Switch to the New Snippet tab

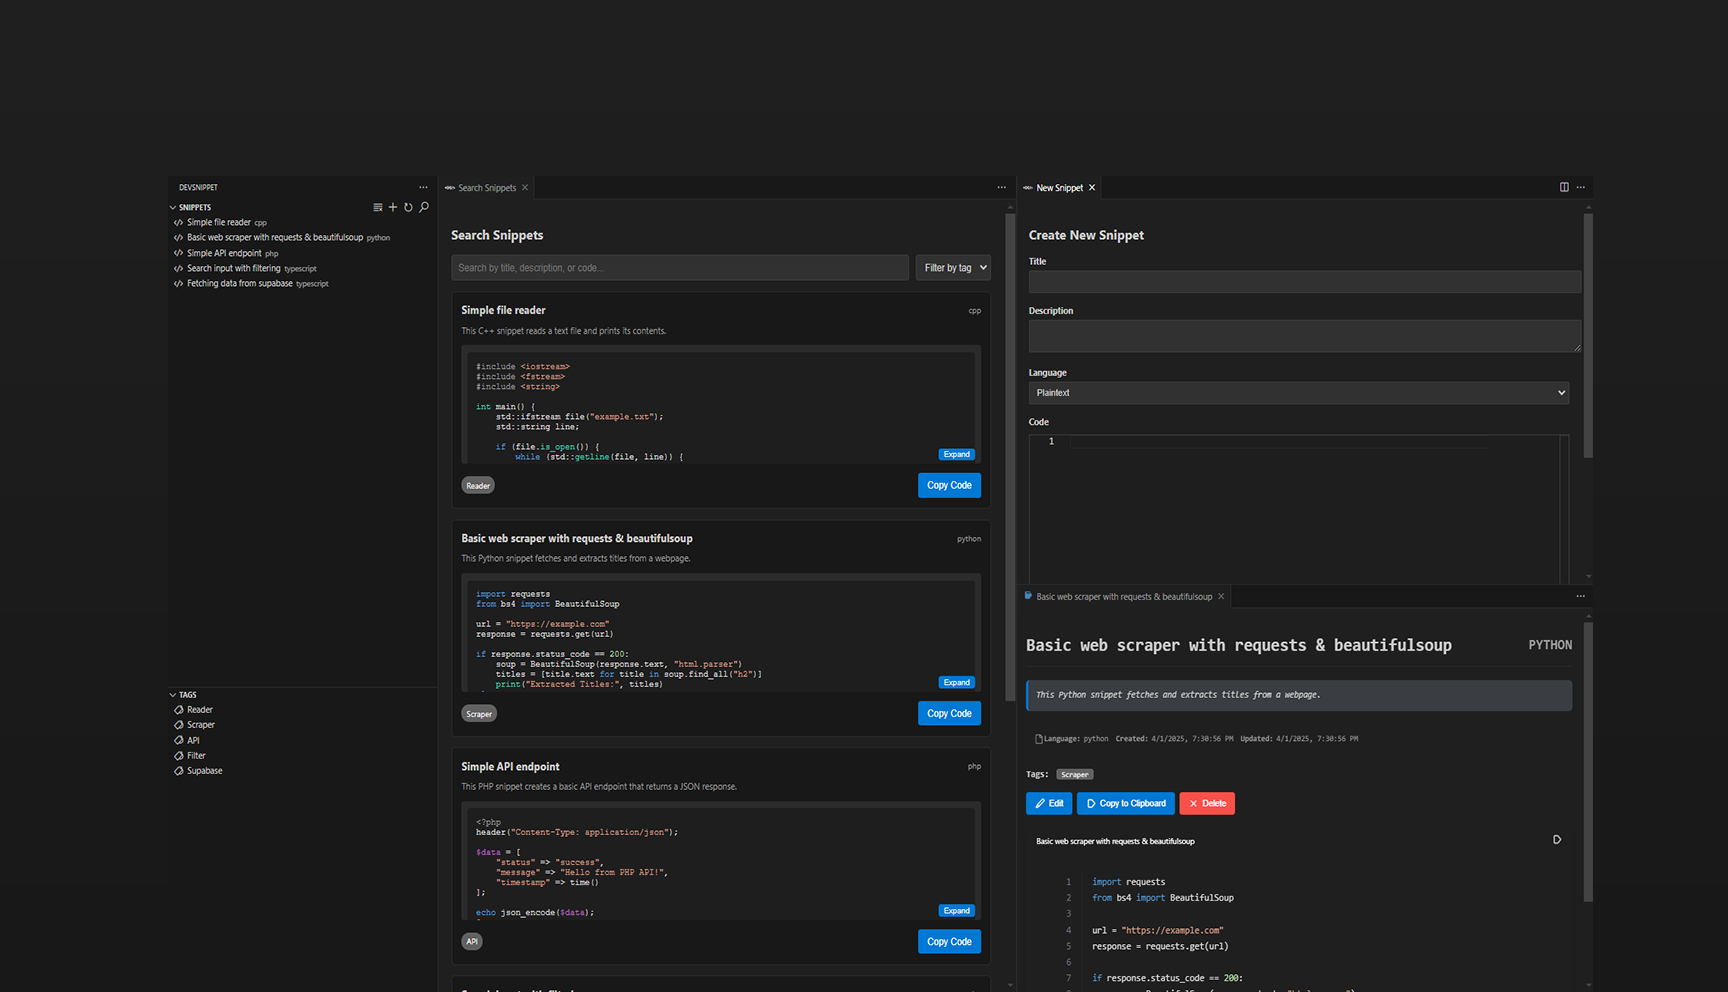pyautogui.click(x=1058, y=188)
